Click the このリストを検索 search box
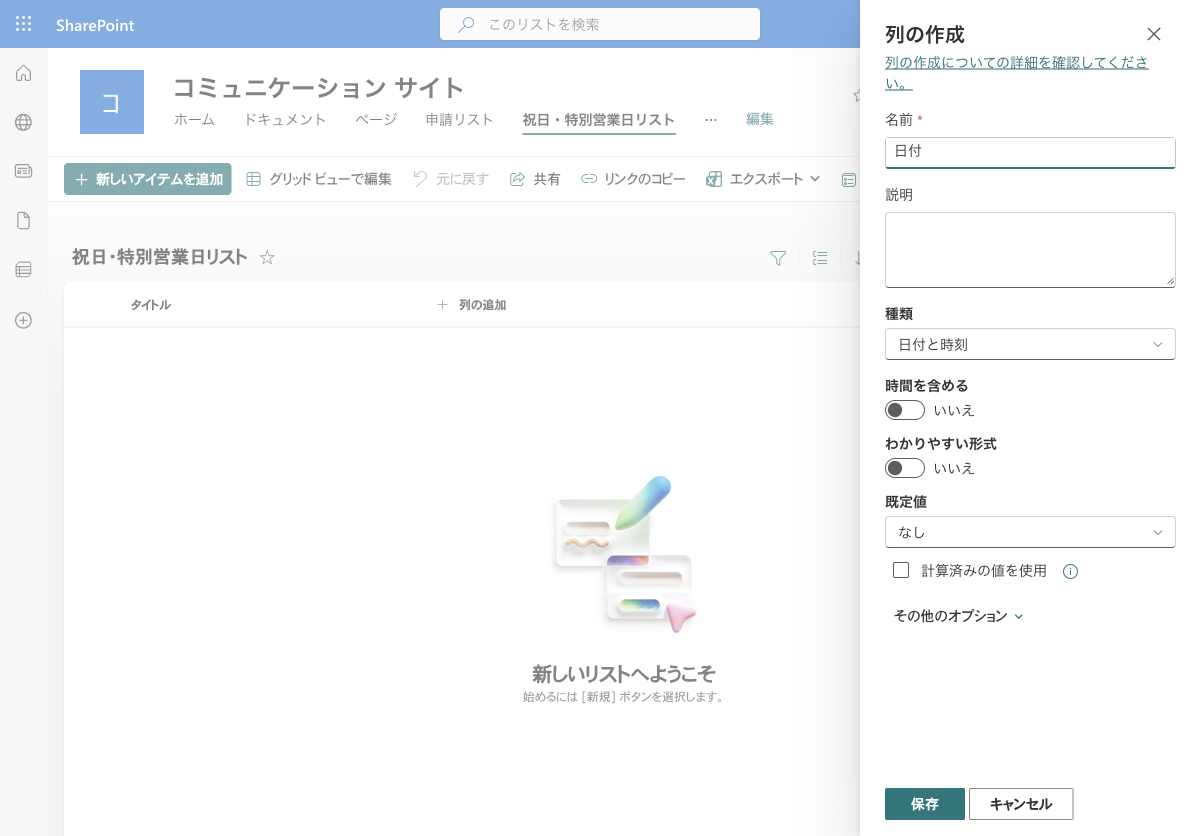Viewport: 1200px width, 836px height. tap(600, 24)
